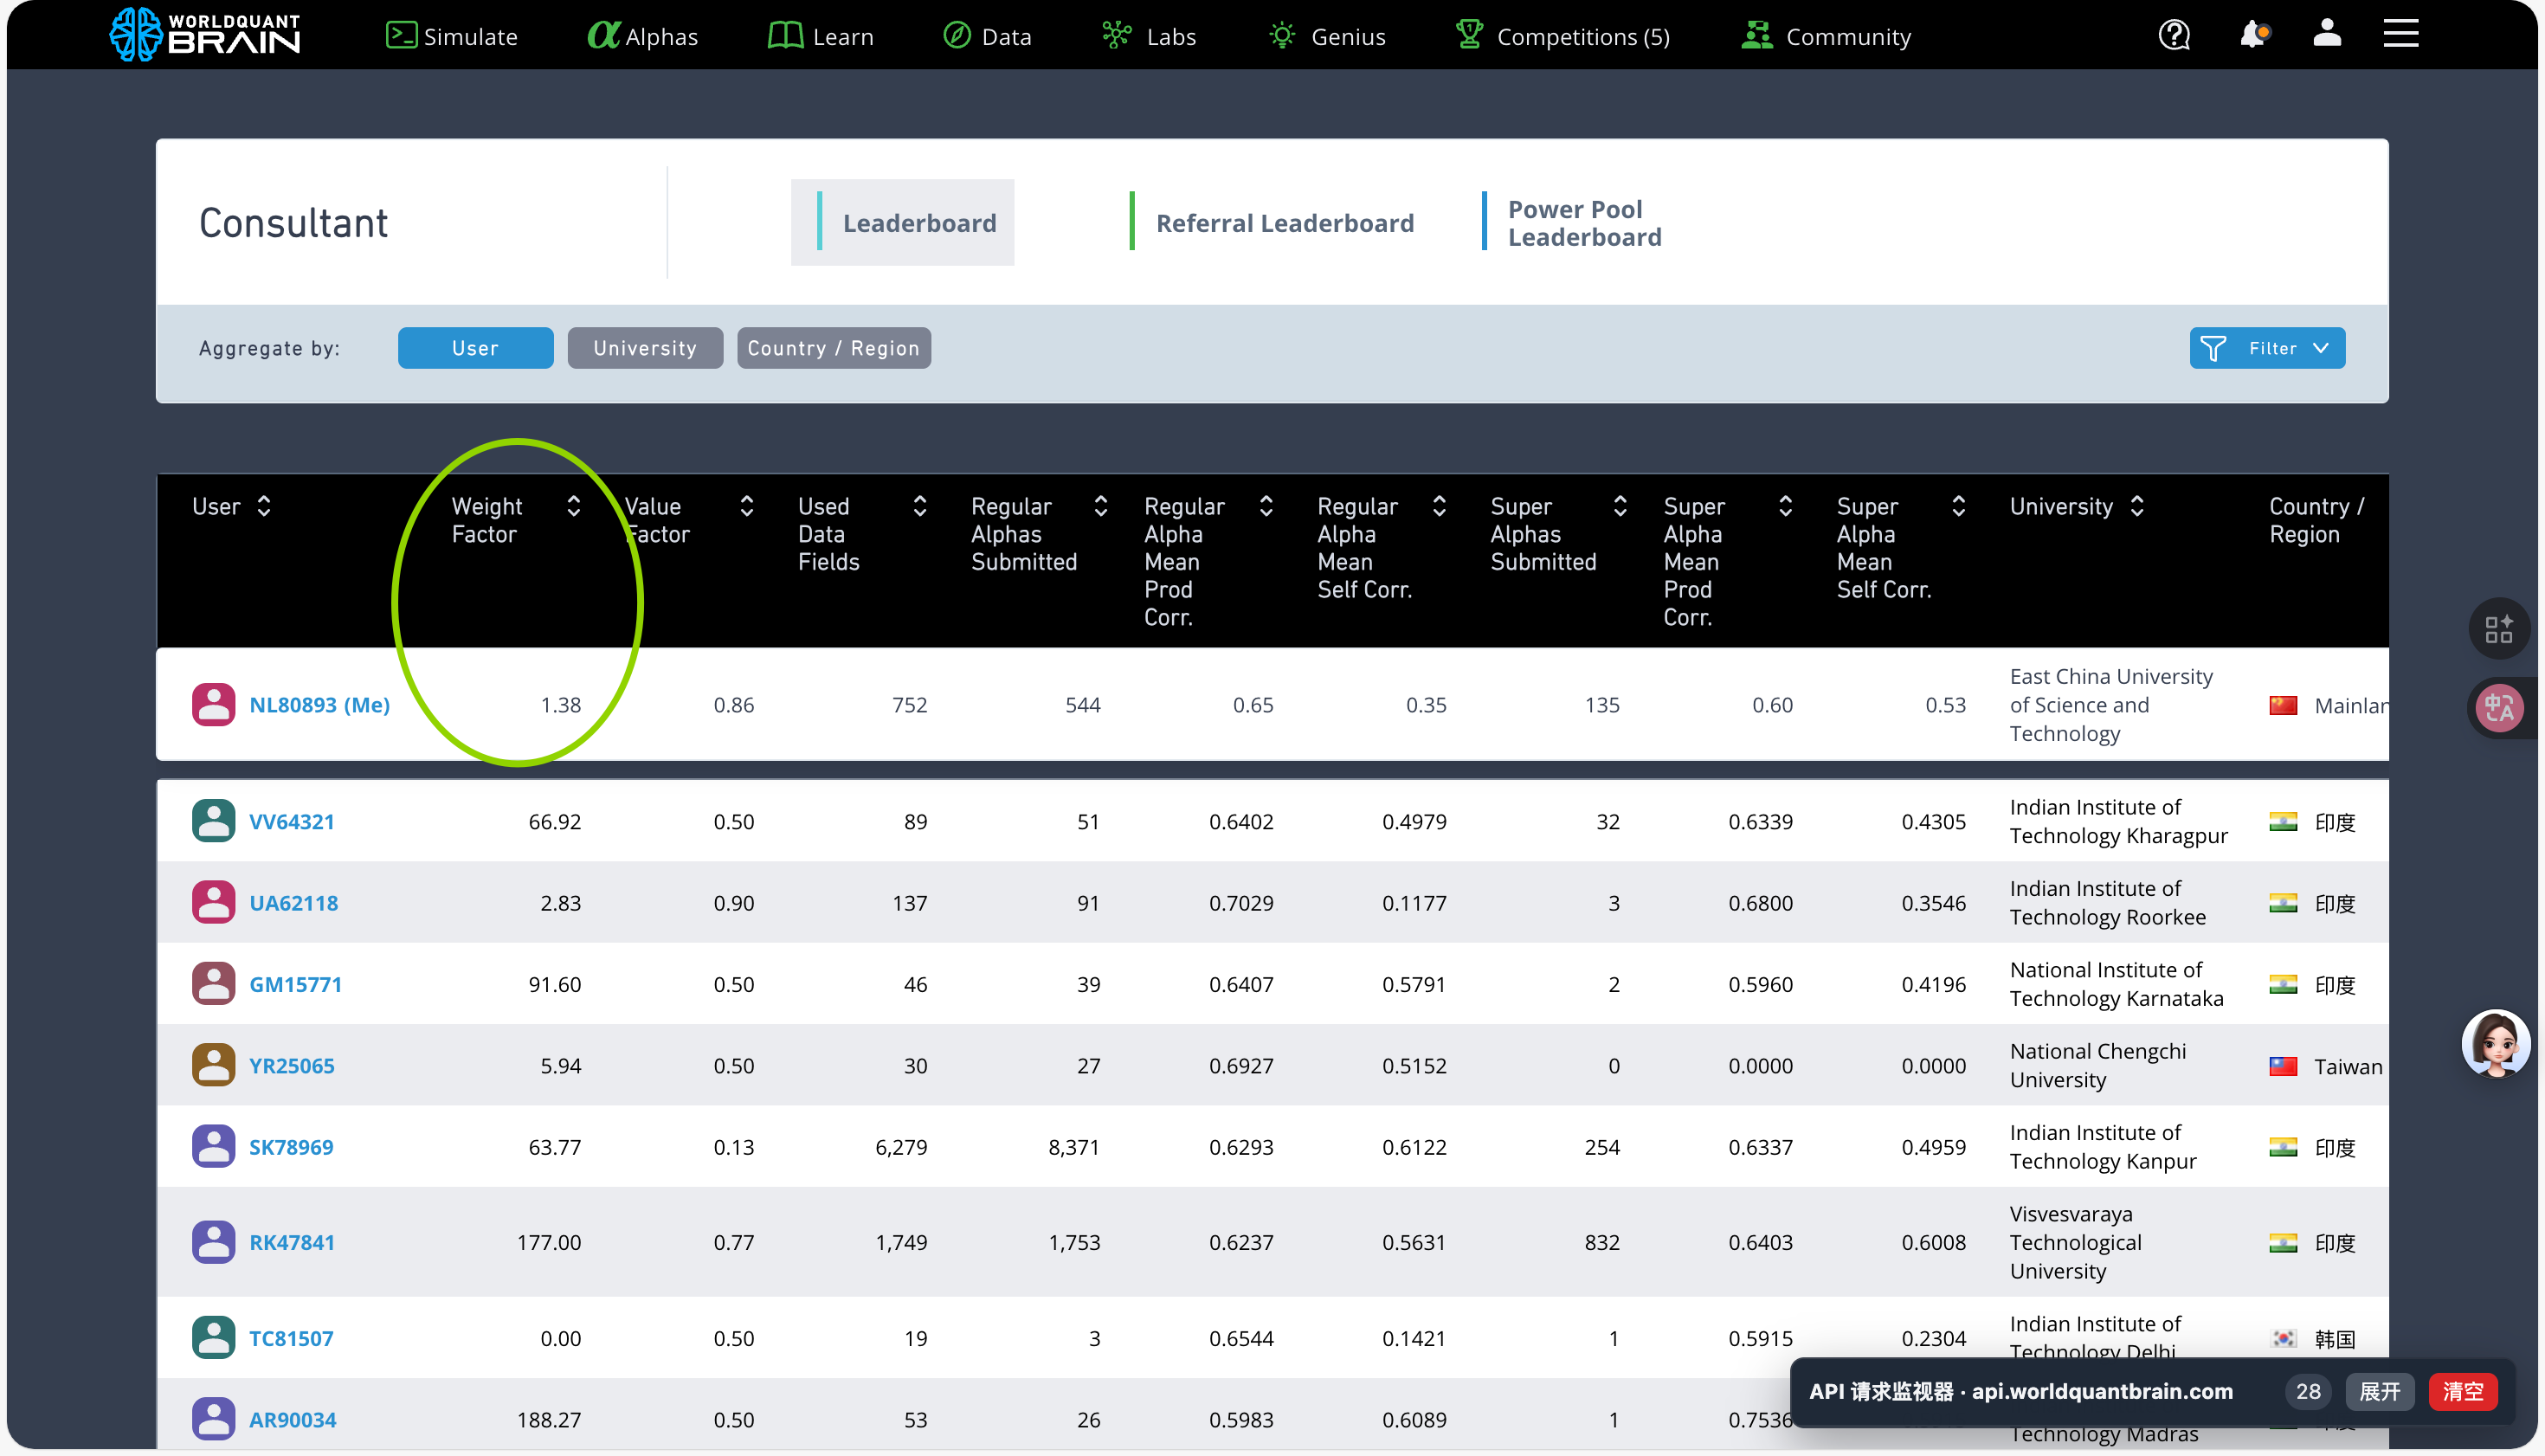Open the chat assistant avatar
This screenshot has height=1456, width=2545.
tap(2496, 1043)
